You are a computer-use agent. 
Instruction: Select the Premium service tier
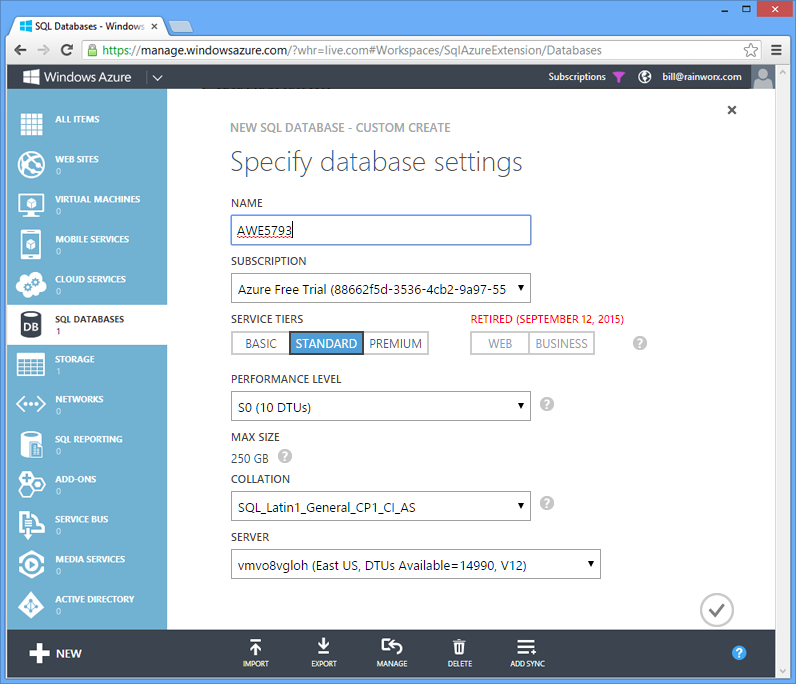click(395, 344)
